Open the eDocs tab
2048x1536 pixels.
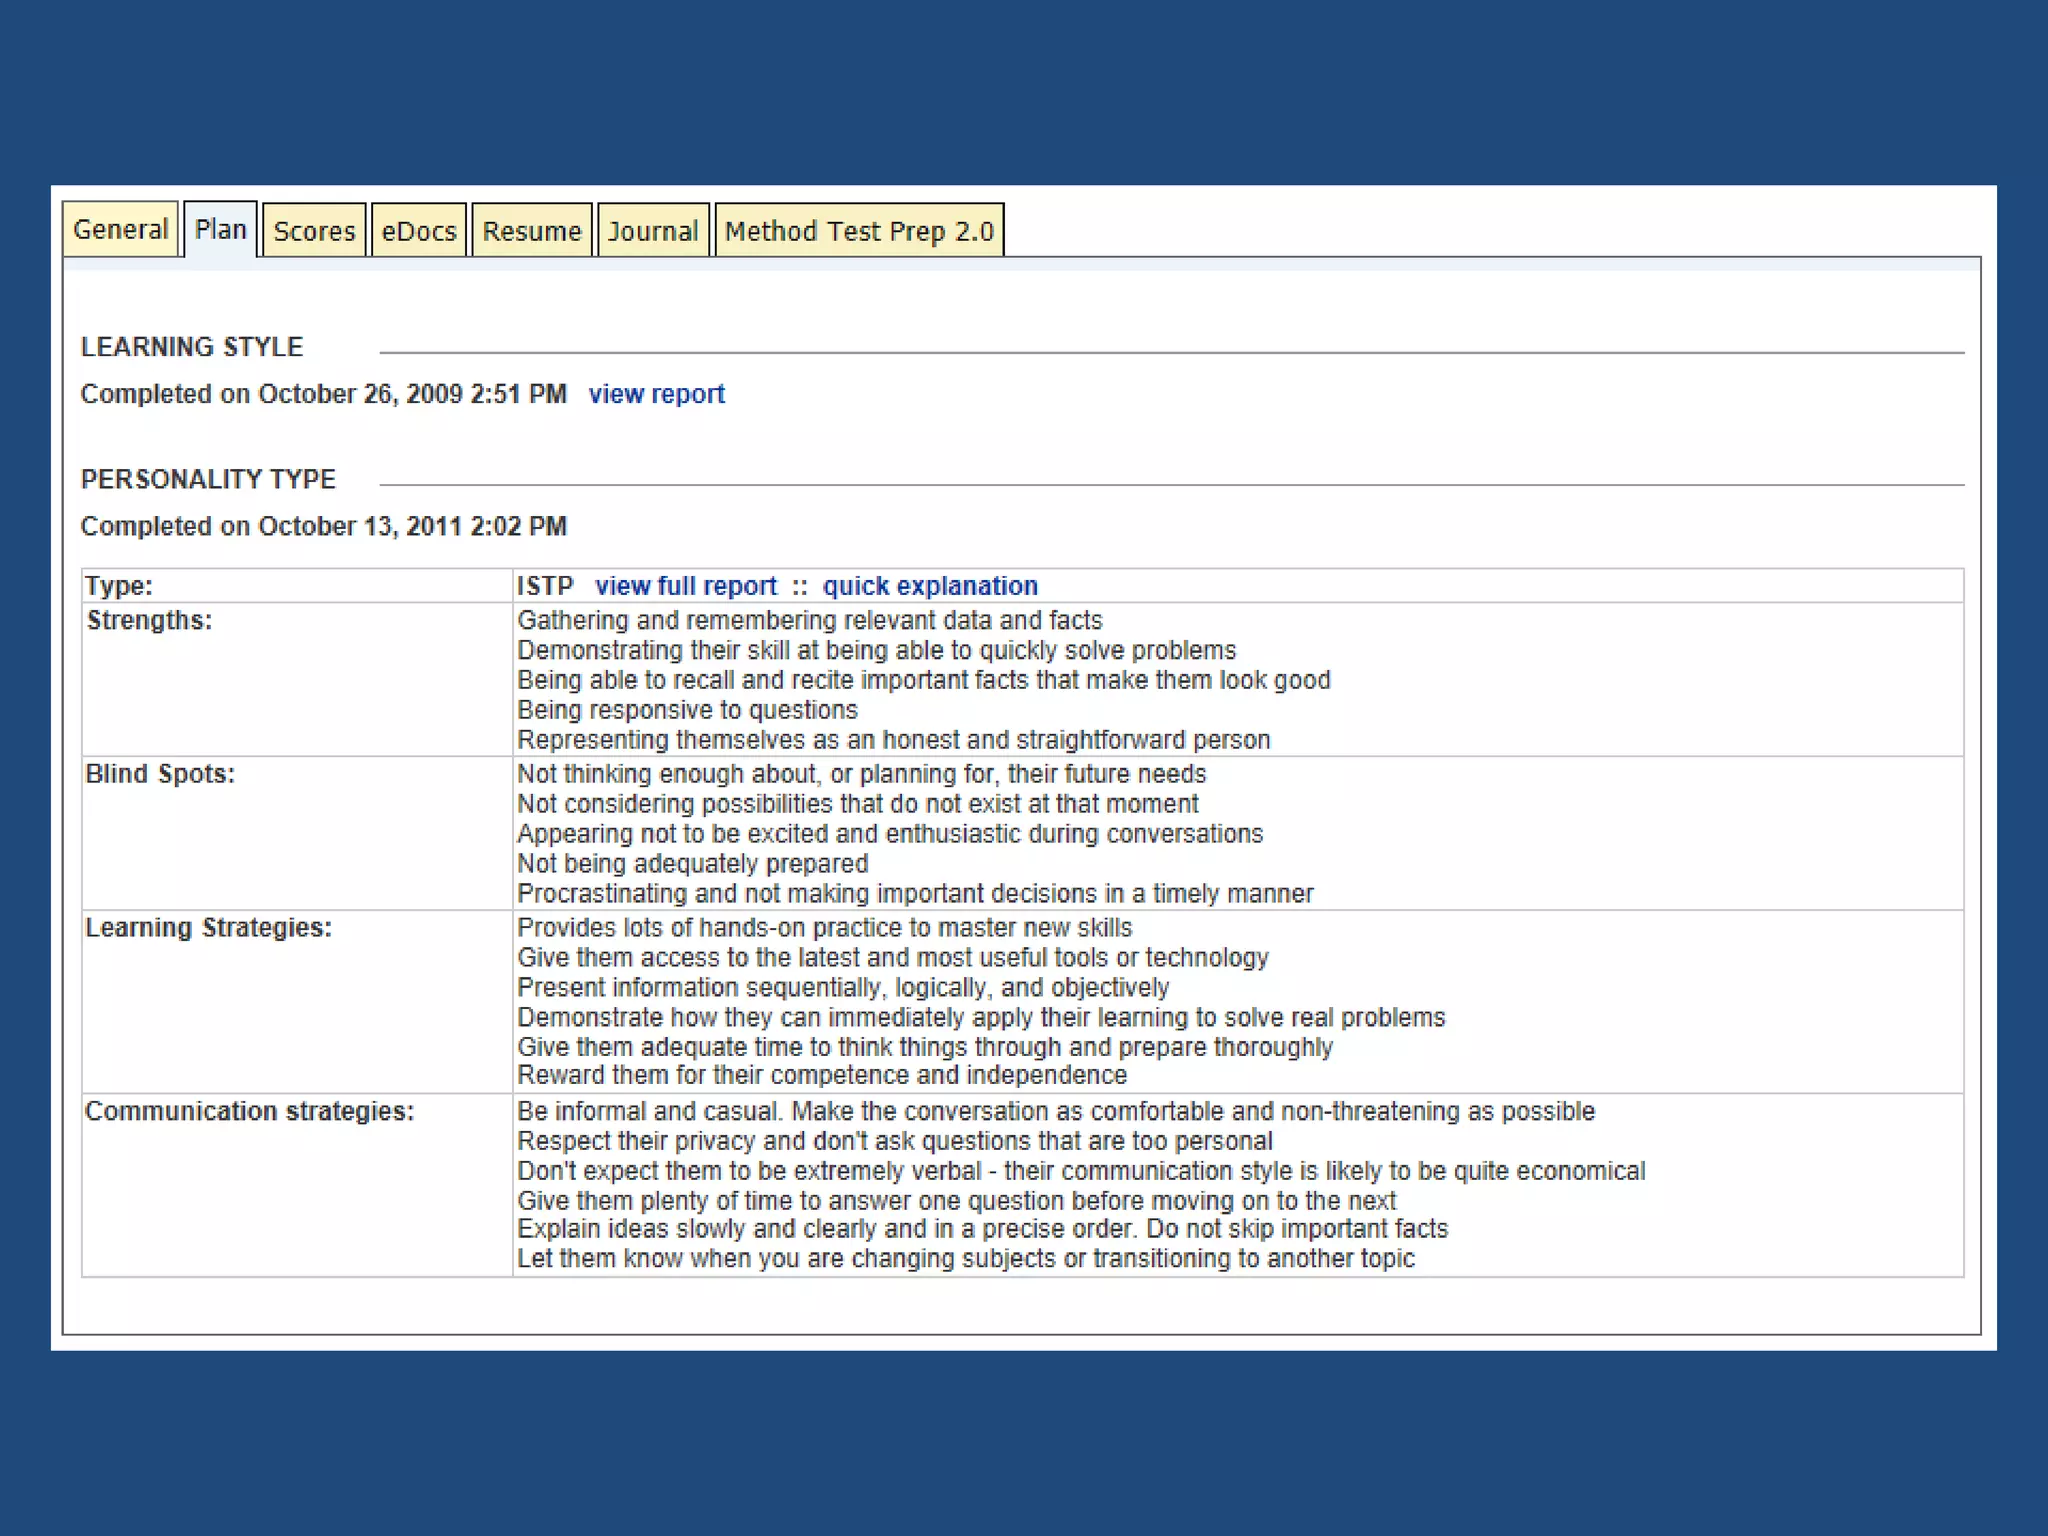(418, 231)
